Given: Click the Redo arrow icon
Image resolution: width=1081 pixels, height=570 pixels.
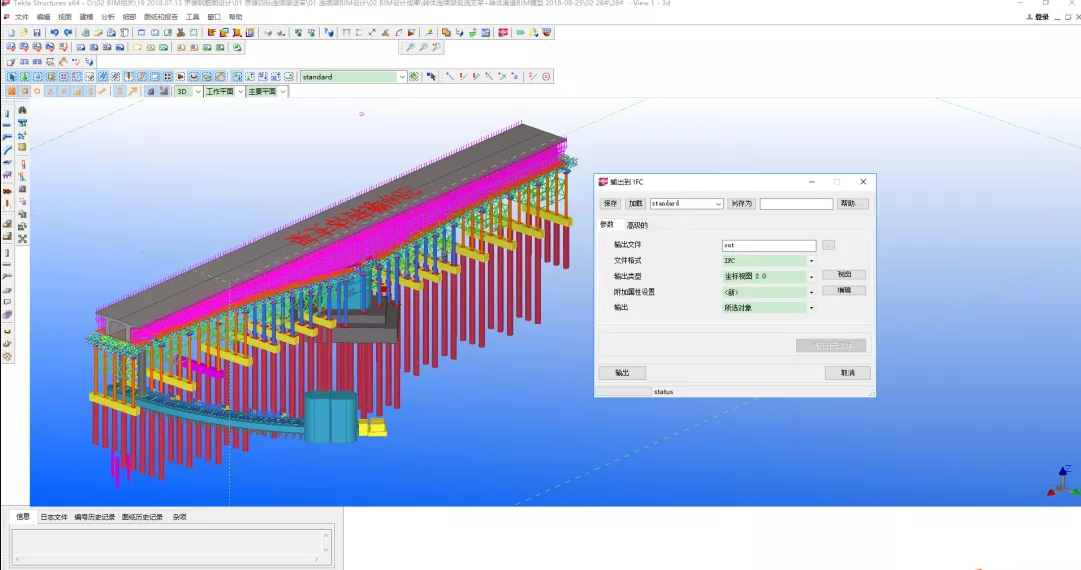Looking at the screenshot, I should 68,32.
